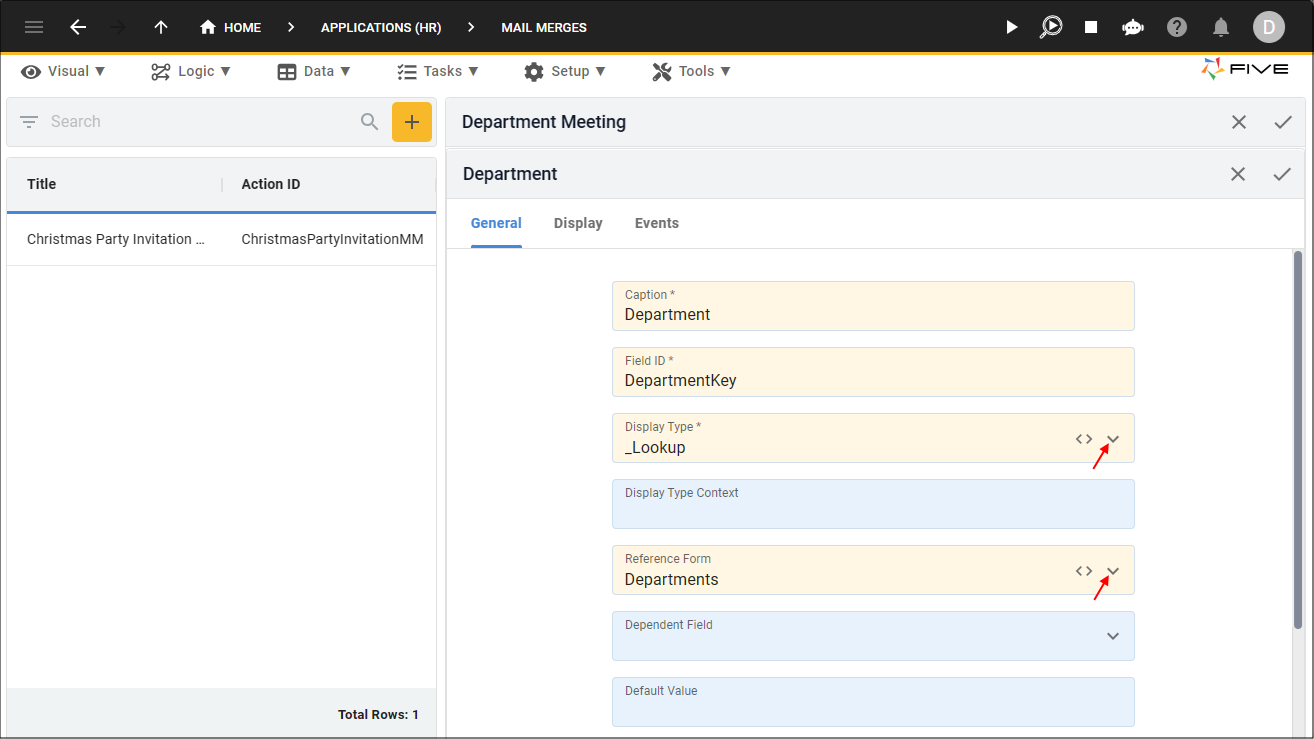Image resolution: width=1314 pixels, height=739 pixels.
Task: Expand the Reference Form dropdown arrow
Action: click(x=1113, y=571)
